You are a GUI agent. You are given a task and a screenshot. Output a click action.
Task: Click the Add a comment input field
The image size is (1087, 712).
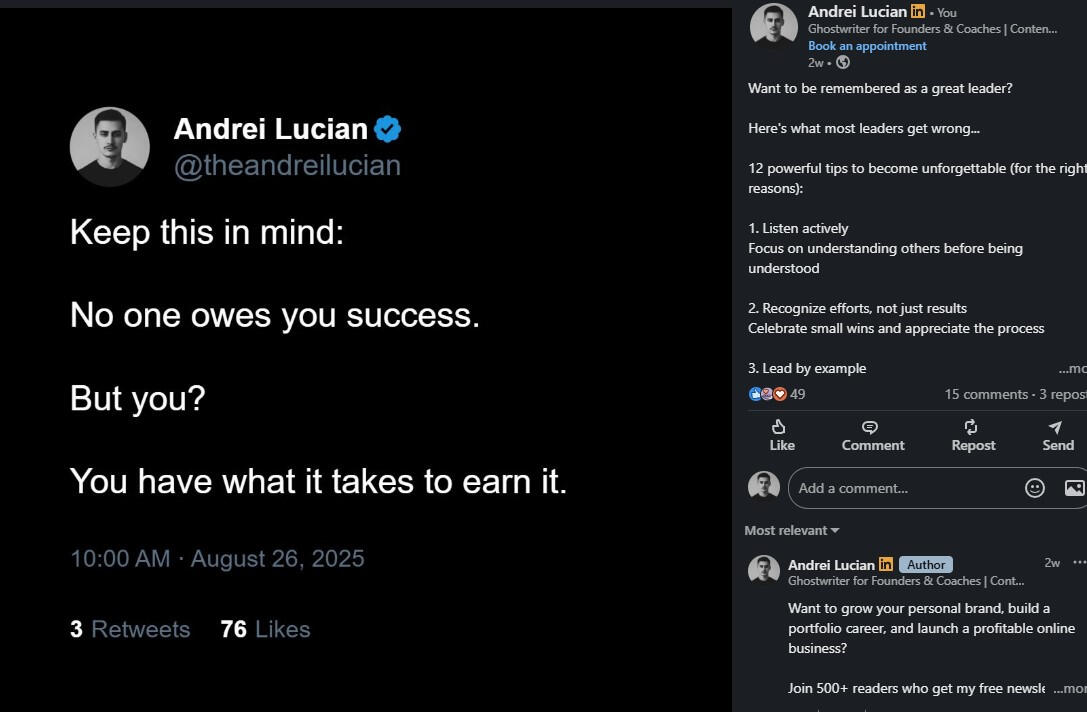[x=900, y=488]
